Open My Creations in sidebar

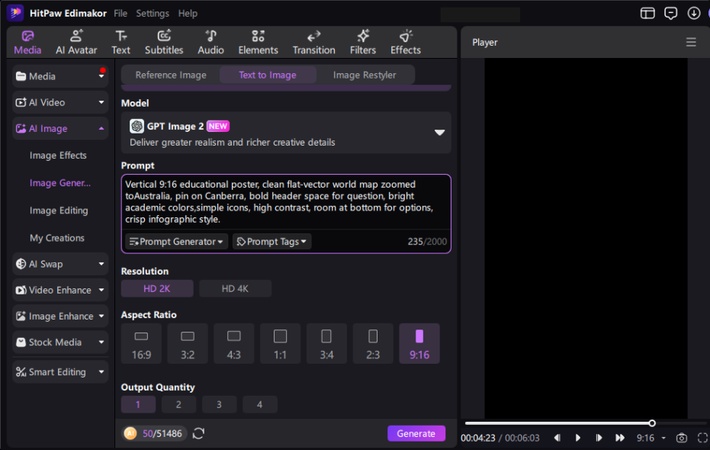[57, 238]
